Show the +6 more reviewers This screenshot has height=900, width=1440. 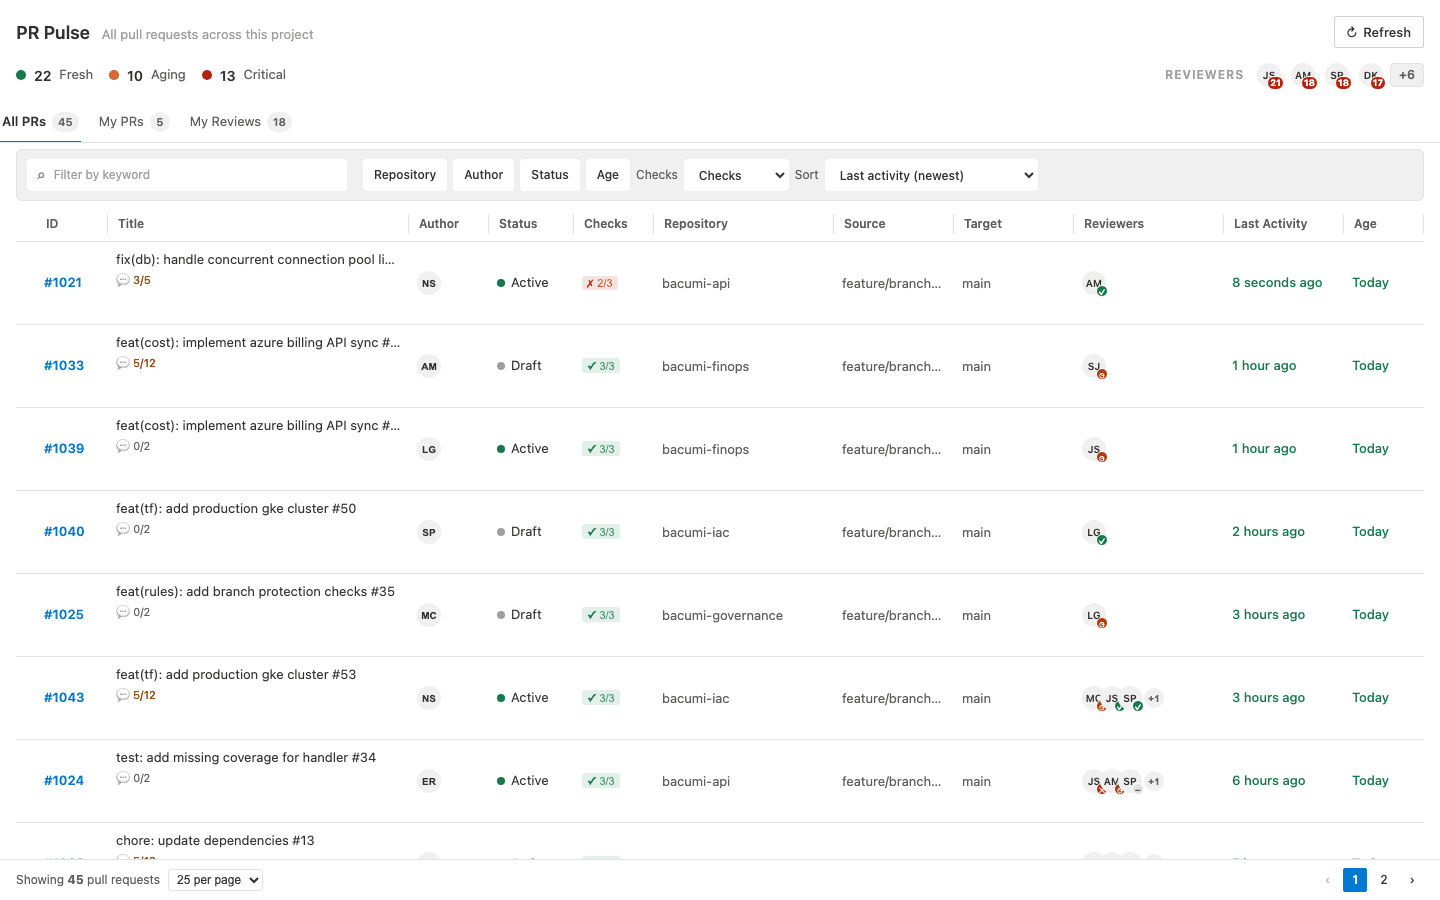(1406, 75)
